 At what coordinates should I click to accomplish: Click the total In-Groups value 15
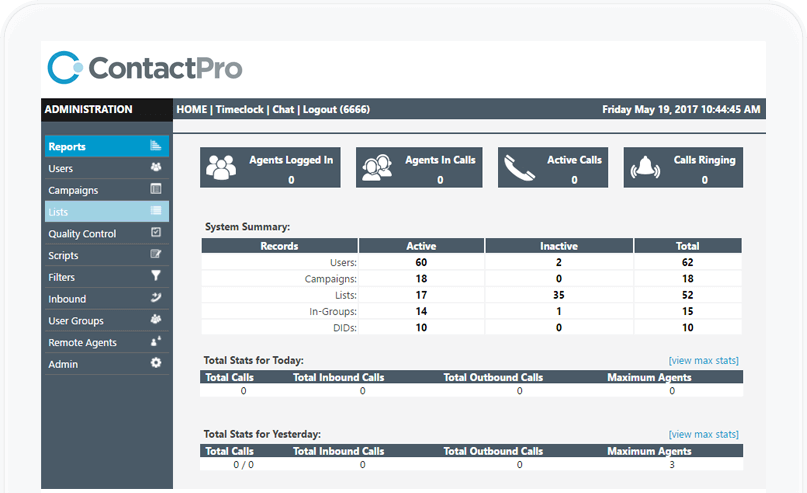688,311
